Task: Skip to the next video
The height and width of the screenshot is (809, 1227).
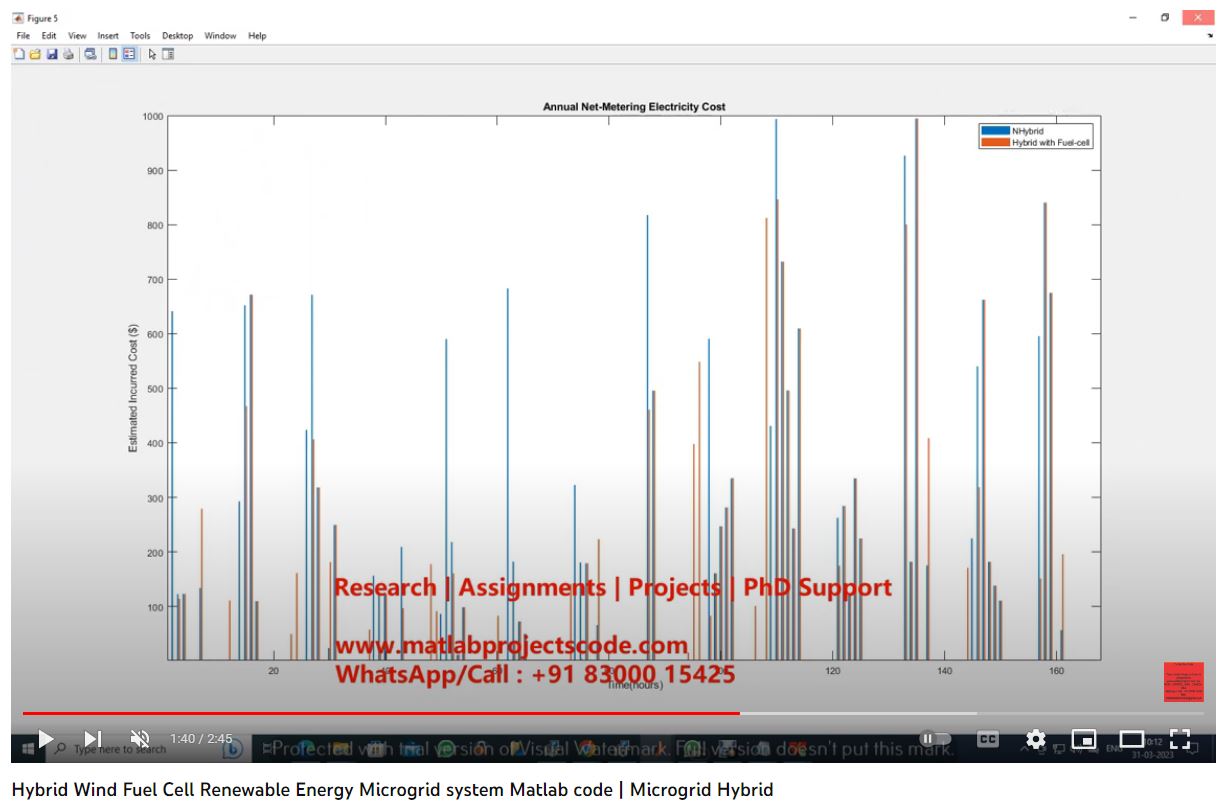Action: (x=92, y=739)
